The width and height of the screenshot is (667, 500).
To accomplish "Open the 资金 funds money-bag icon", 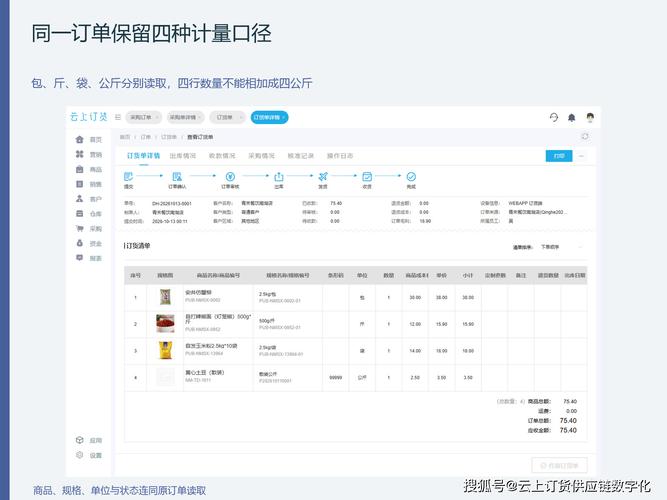I will click(80, 243).
